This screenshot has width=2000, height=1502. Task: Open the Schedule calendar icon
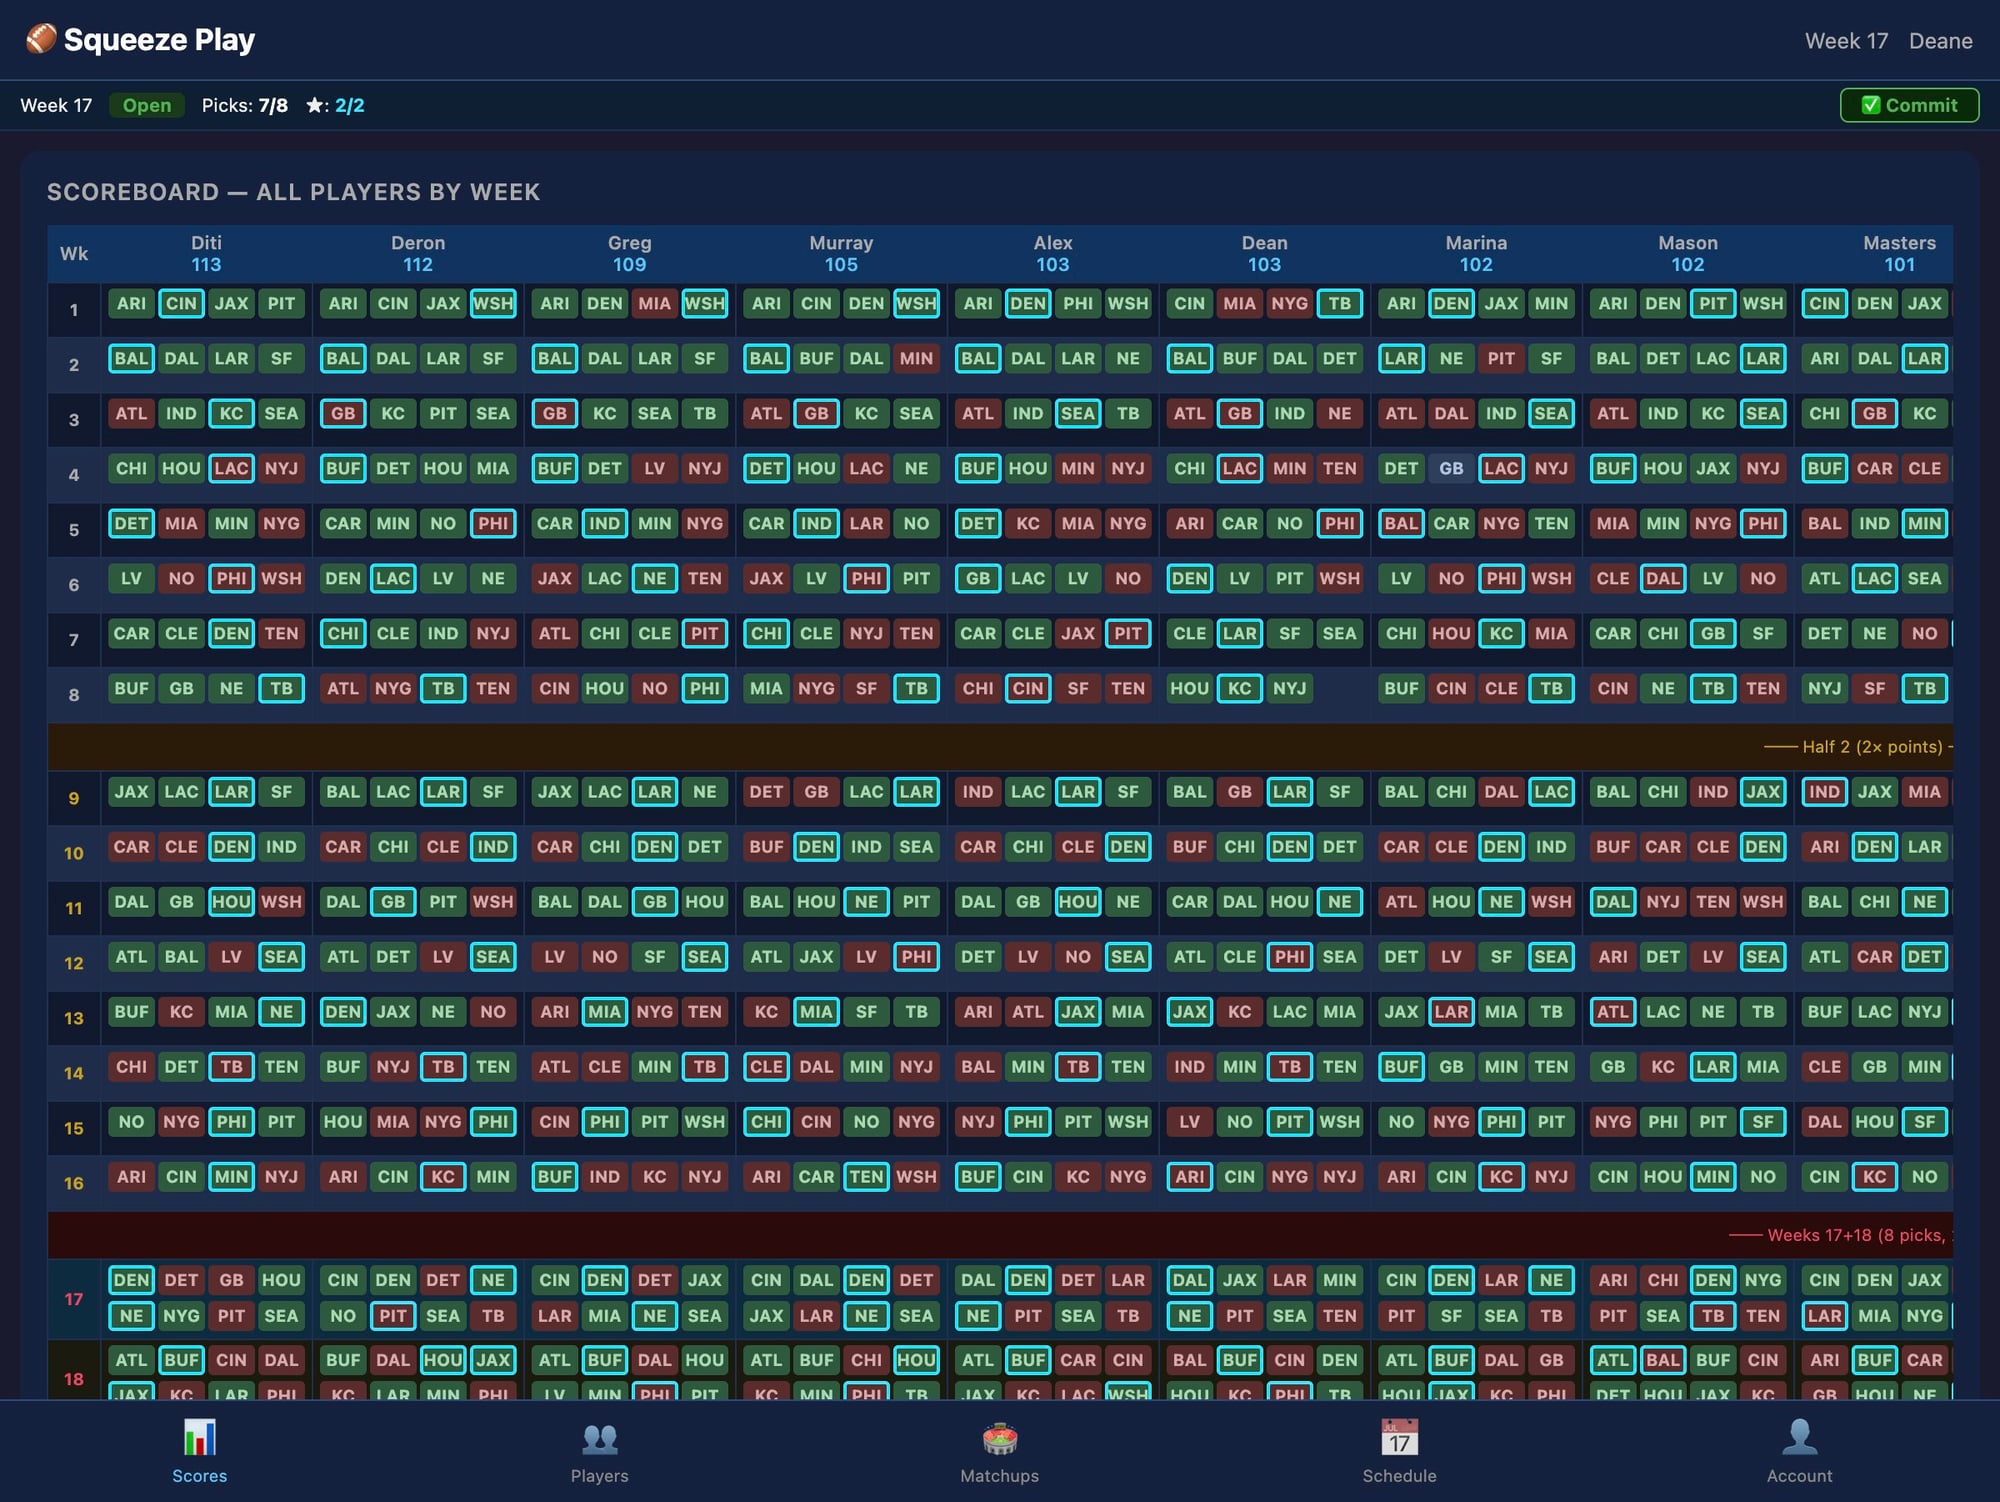coord(1399,1438)
